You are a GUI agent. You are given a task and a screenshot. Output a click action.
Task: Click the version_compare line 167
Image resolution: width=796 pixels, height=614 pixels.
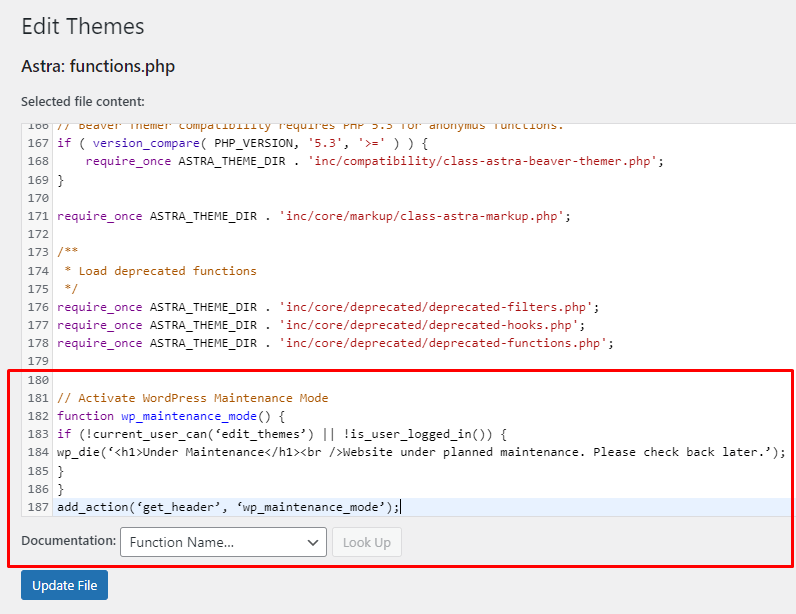point(243,143)
